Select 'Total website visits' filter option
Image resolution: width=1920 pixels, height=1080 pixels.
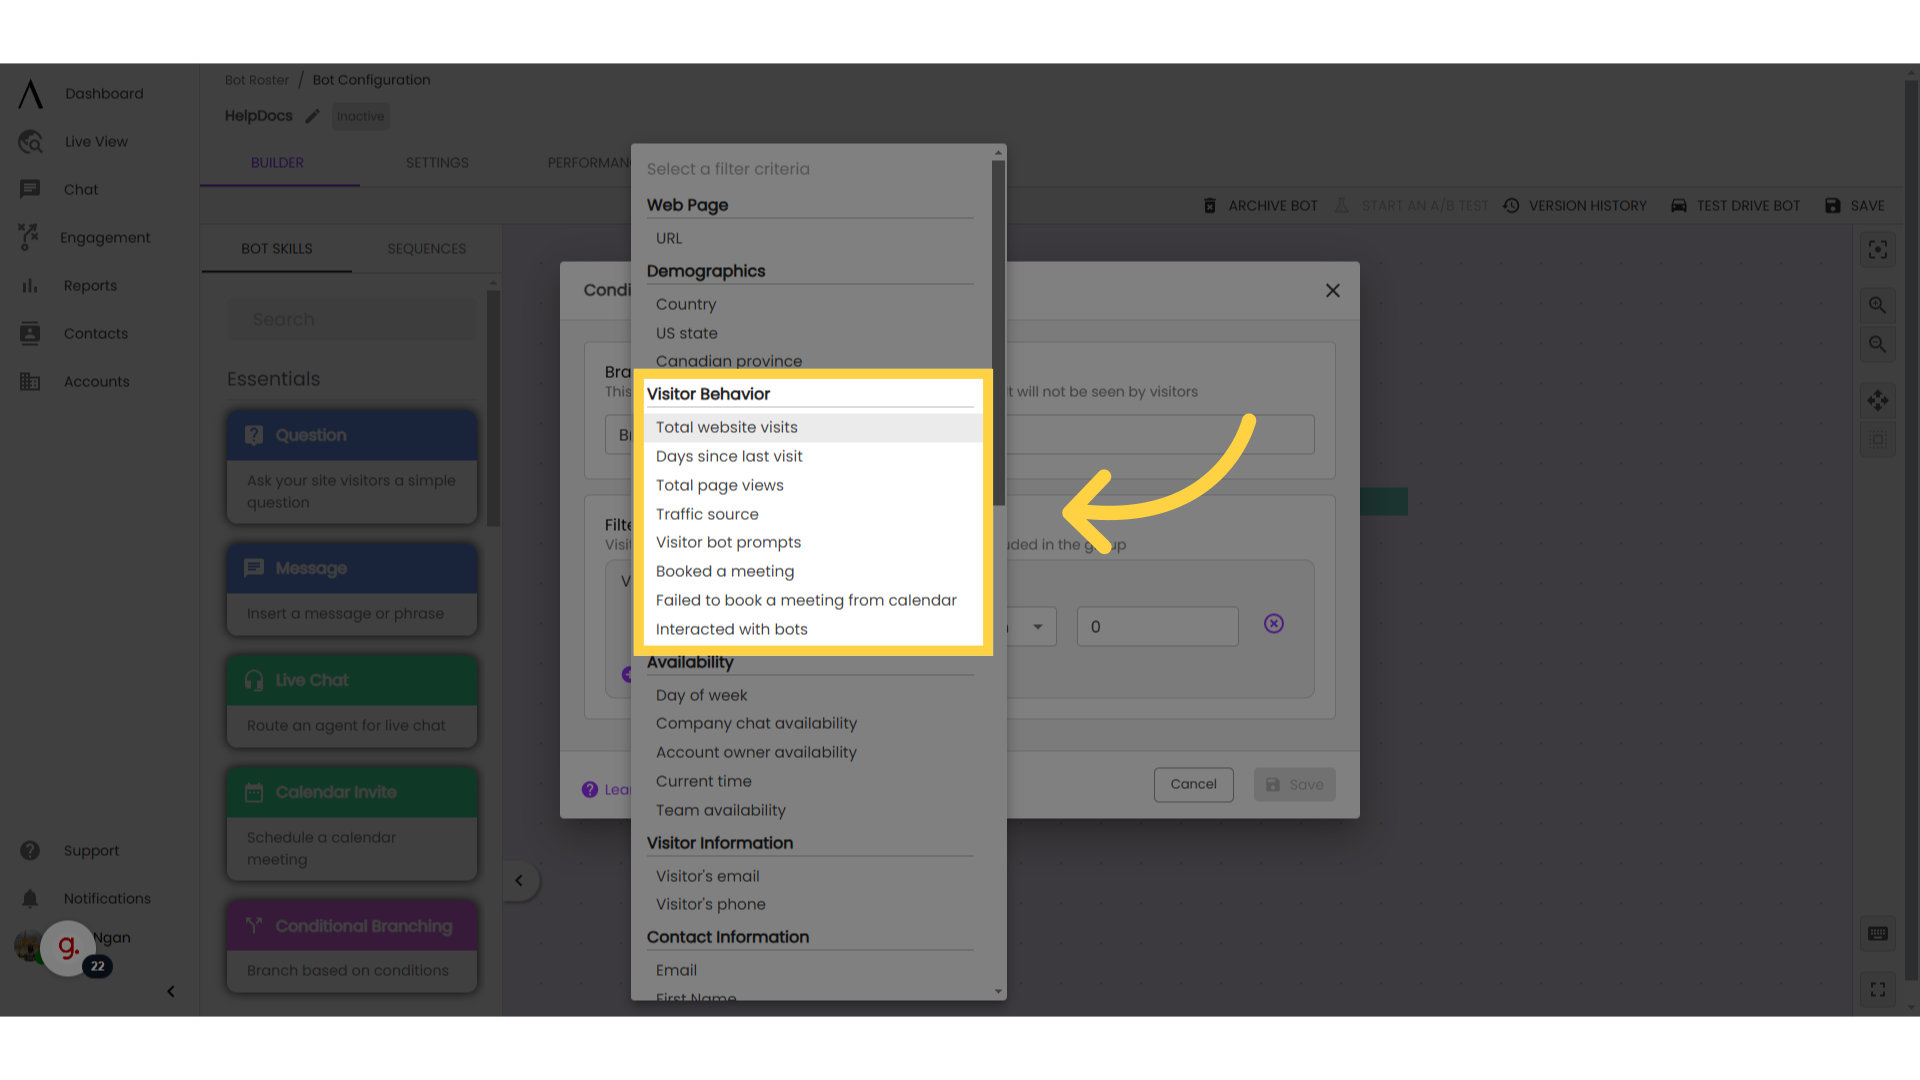point(727,427)
